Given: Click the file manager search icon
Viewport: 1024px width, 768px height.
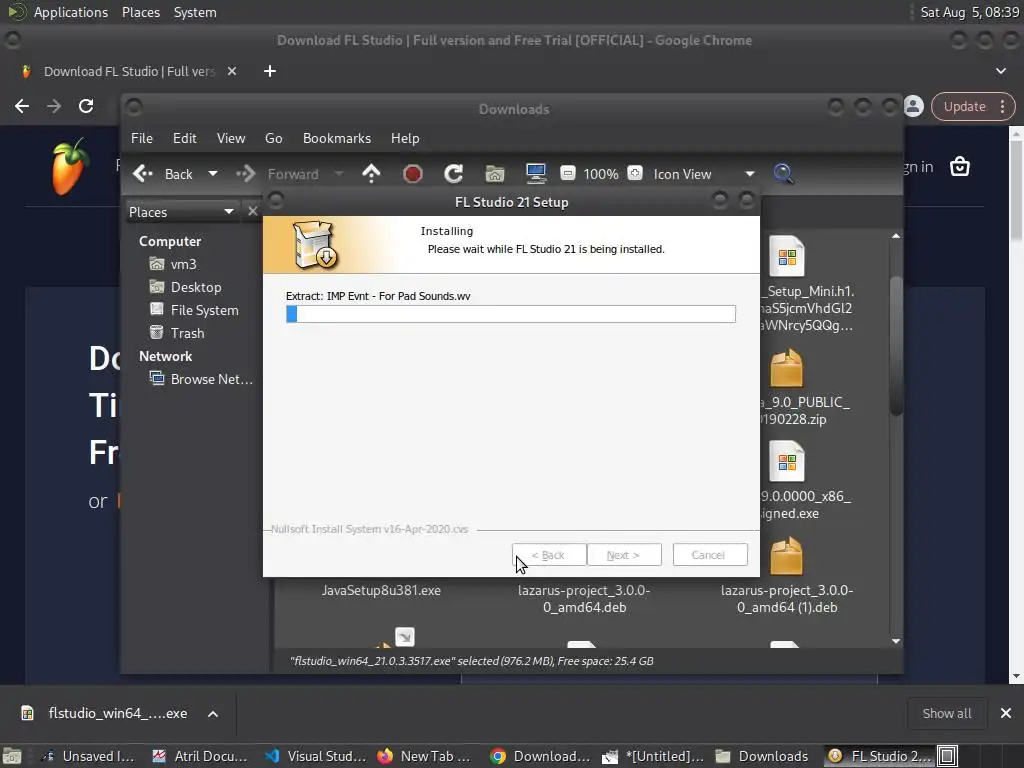Looking at the screenshot, I should pos(783,174).
